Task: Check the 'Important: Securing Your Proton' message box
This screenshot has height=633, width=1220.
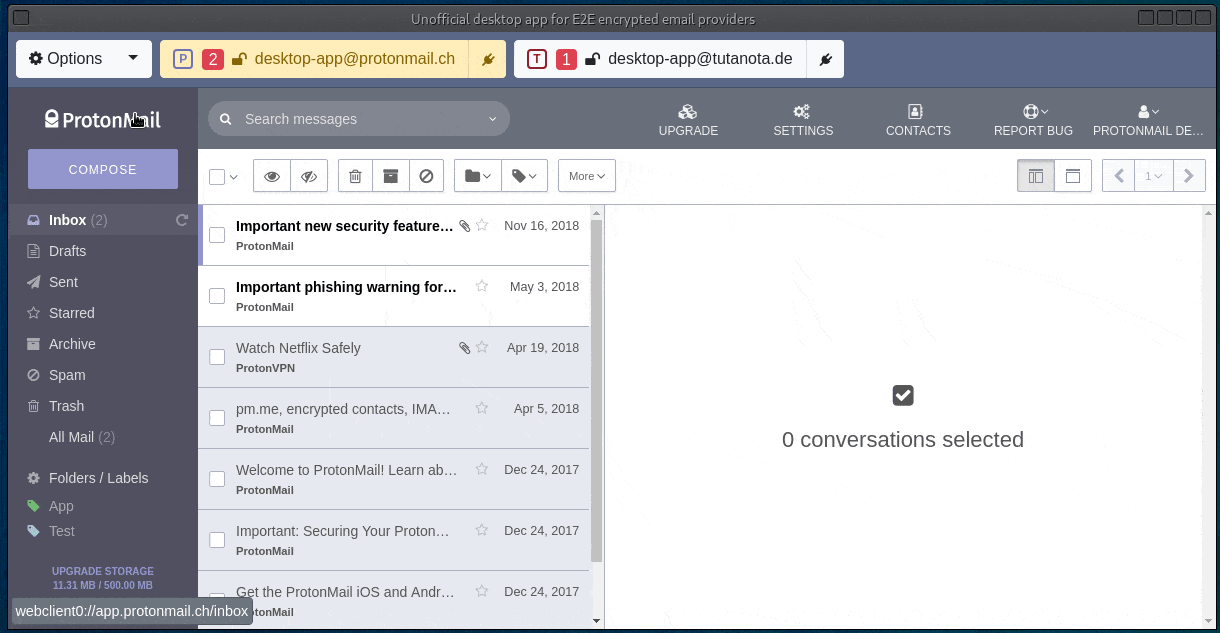Action: click(217, 540)
